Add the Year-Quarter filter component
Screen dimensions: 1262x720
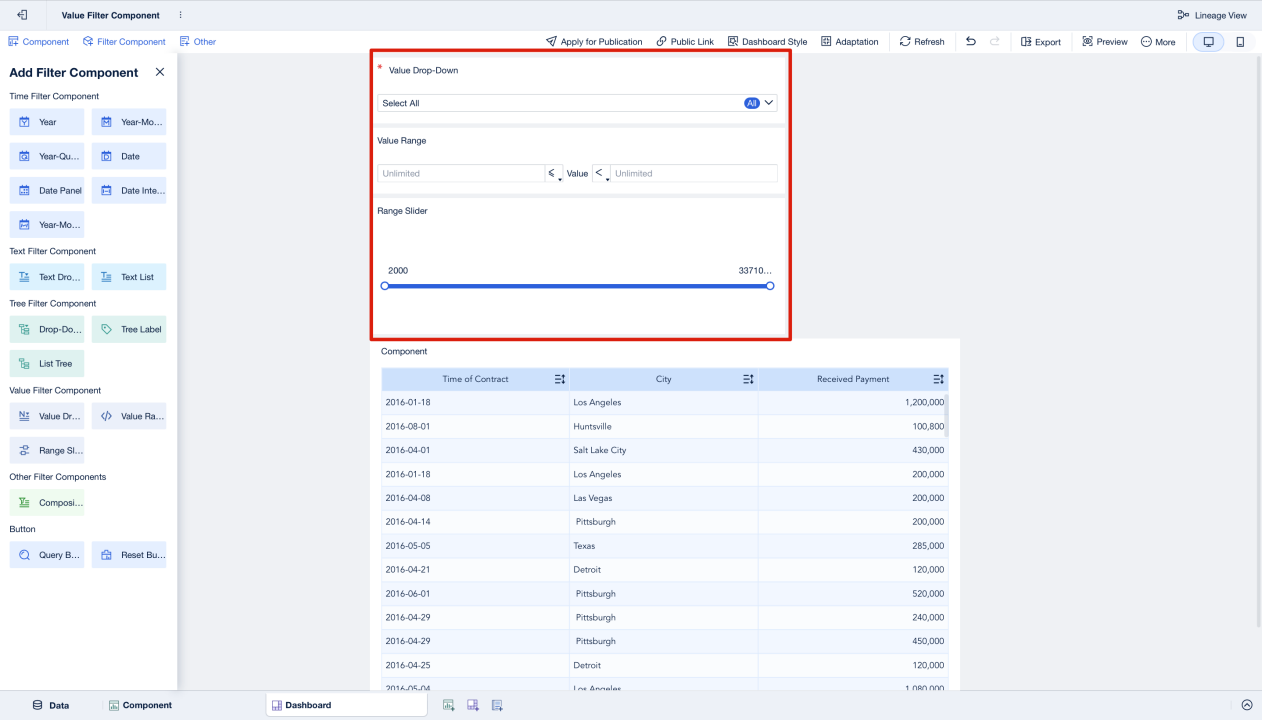(47, 156)
